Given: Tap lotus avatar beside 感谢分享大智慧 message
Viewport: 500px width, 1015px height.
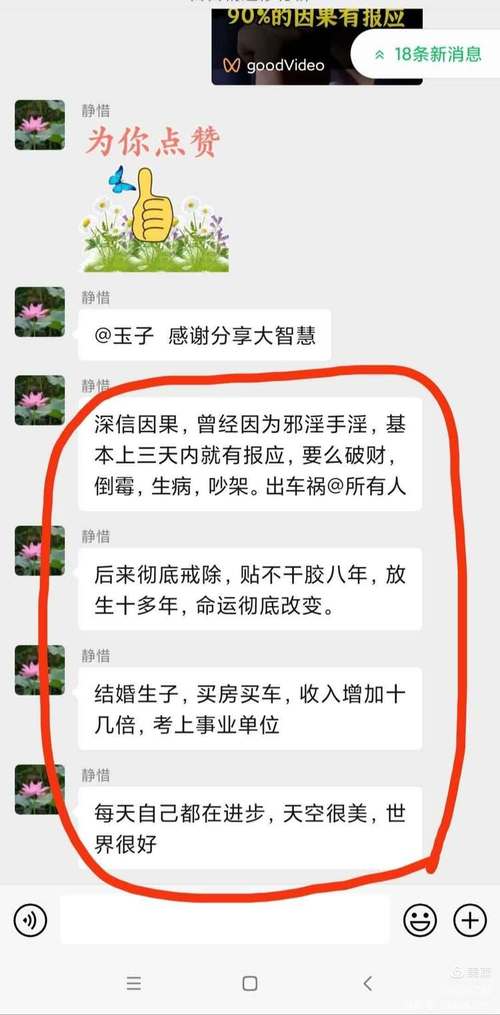Looking at the screenshot, I should pyautogui.click(x=40, y=312).
